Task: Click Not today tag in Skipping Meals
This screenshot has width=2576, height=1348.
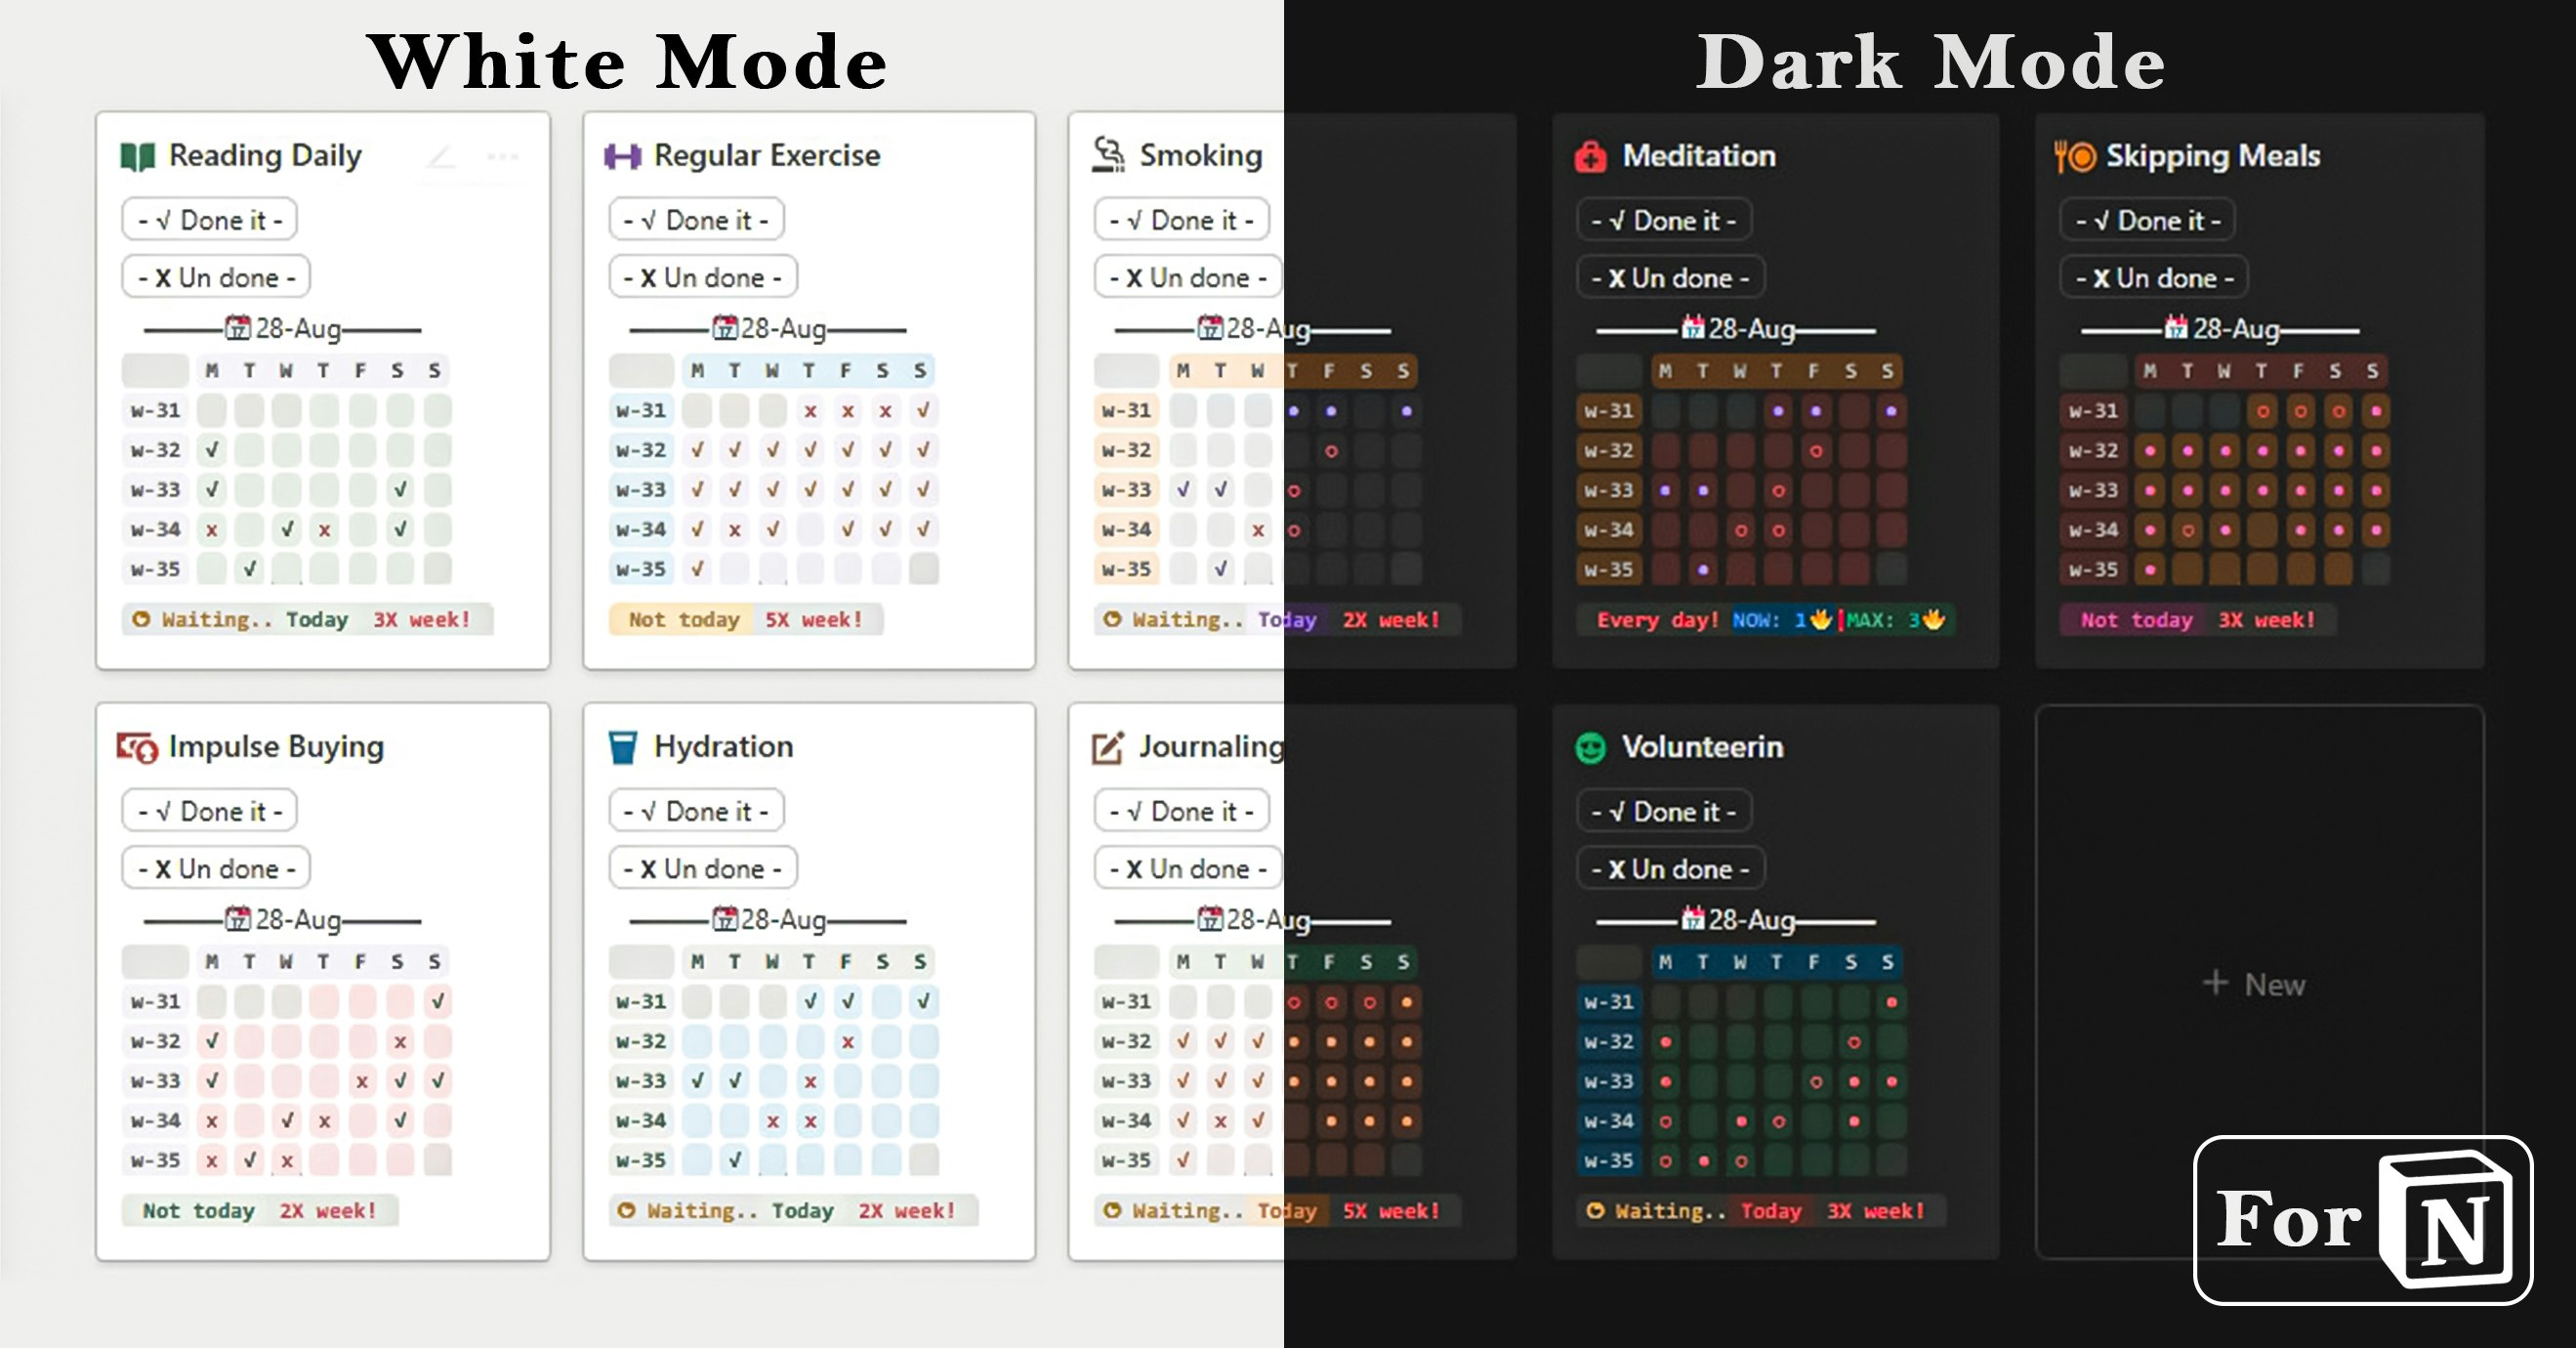Action: point(2136,620)
